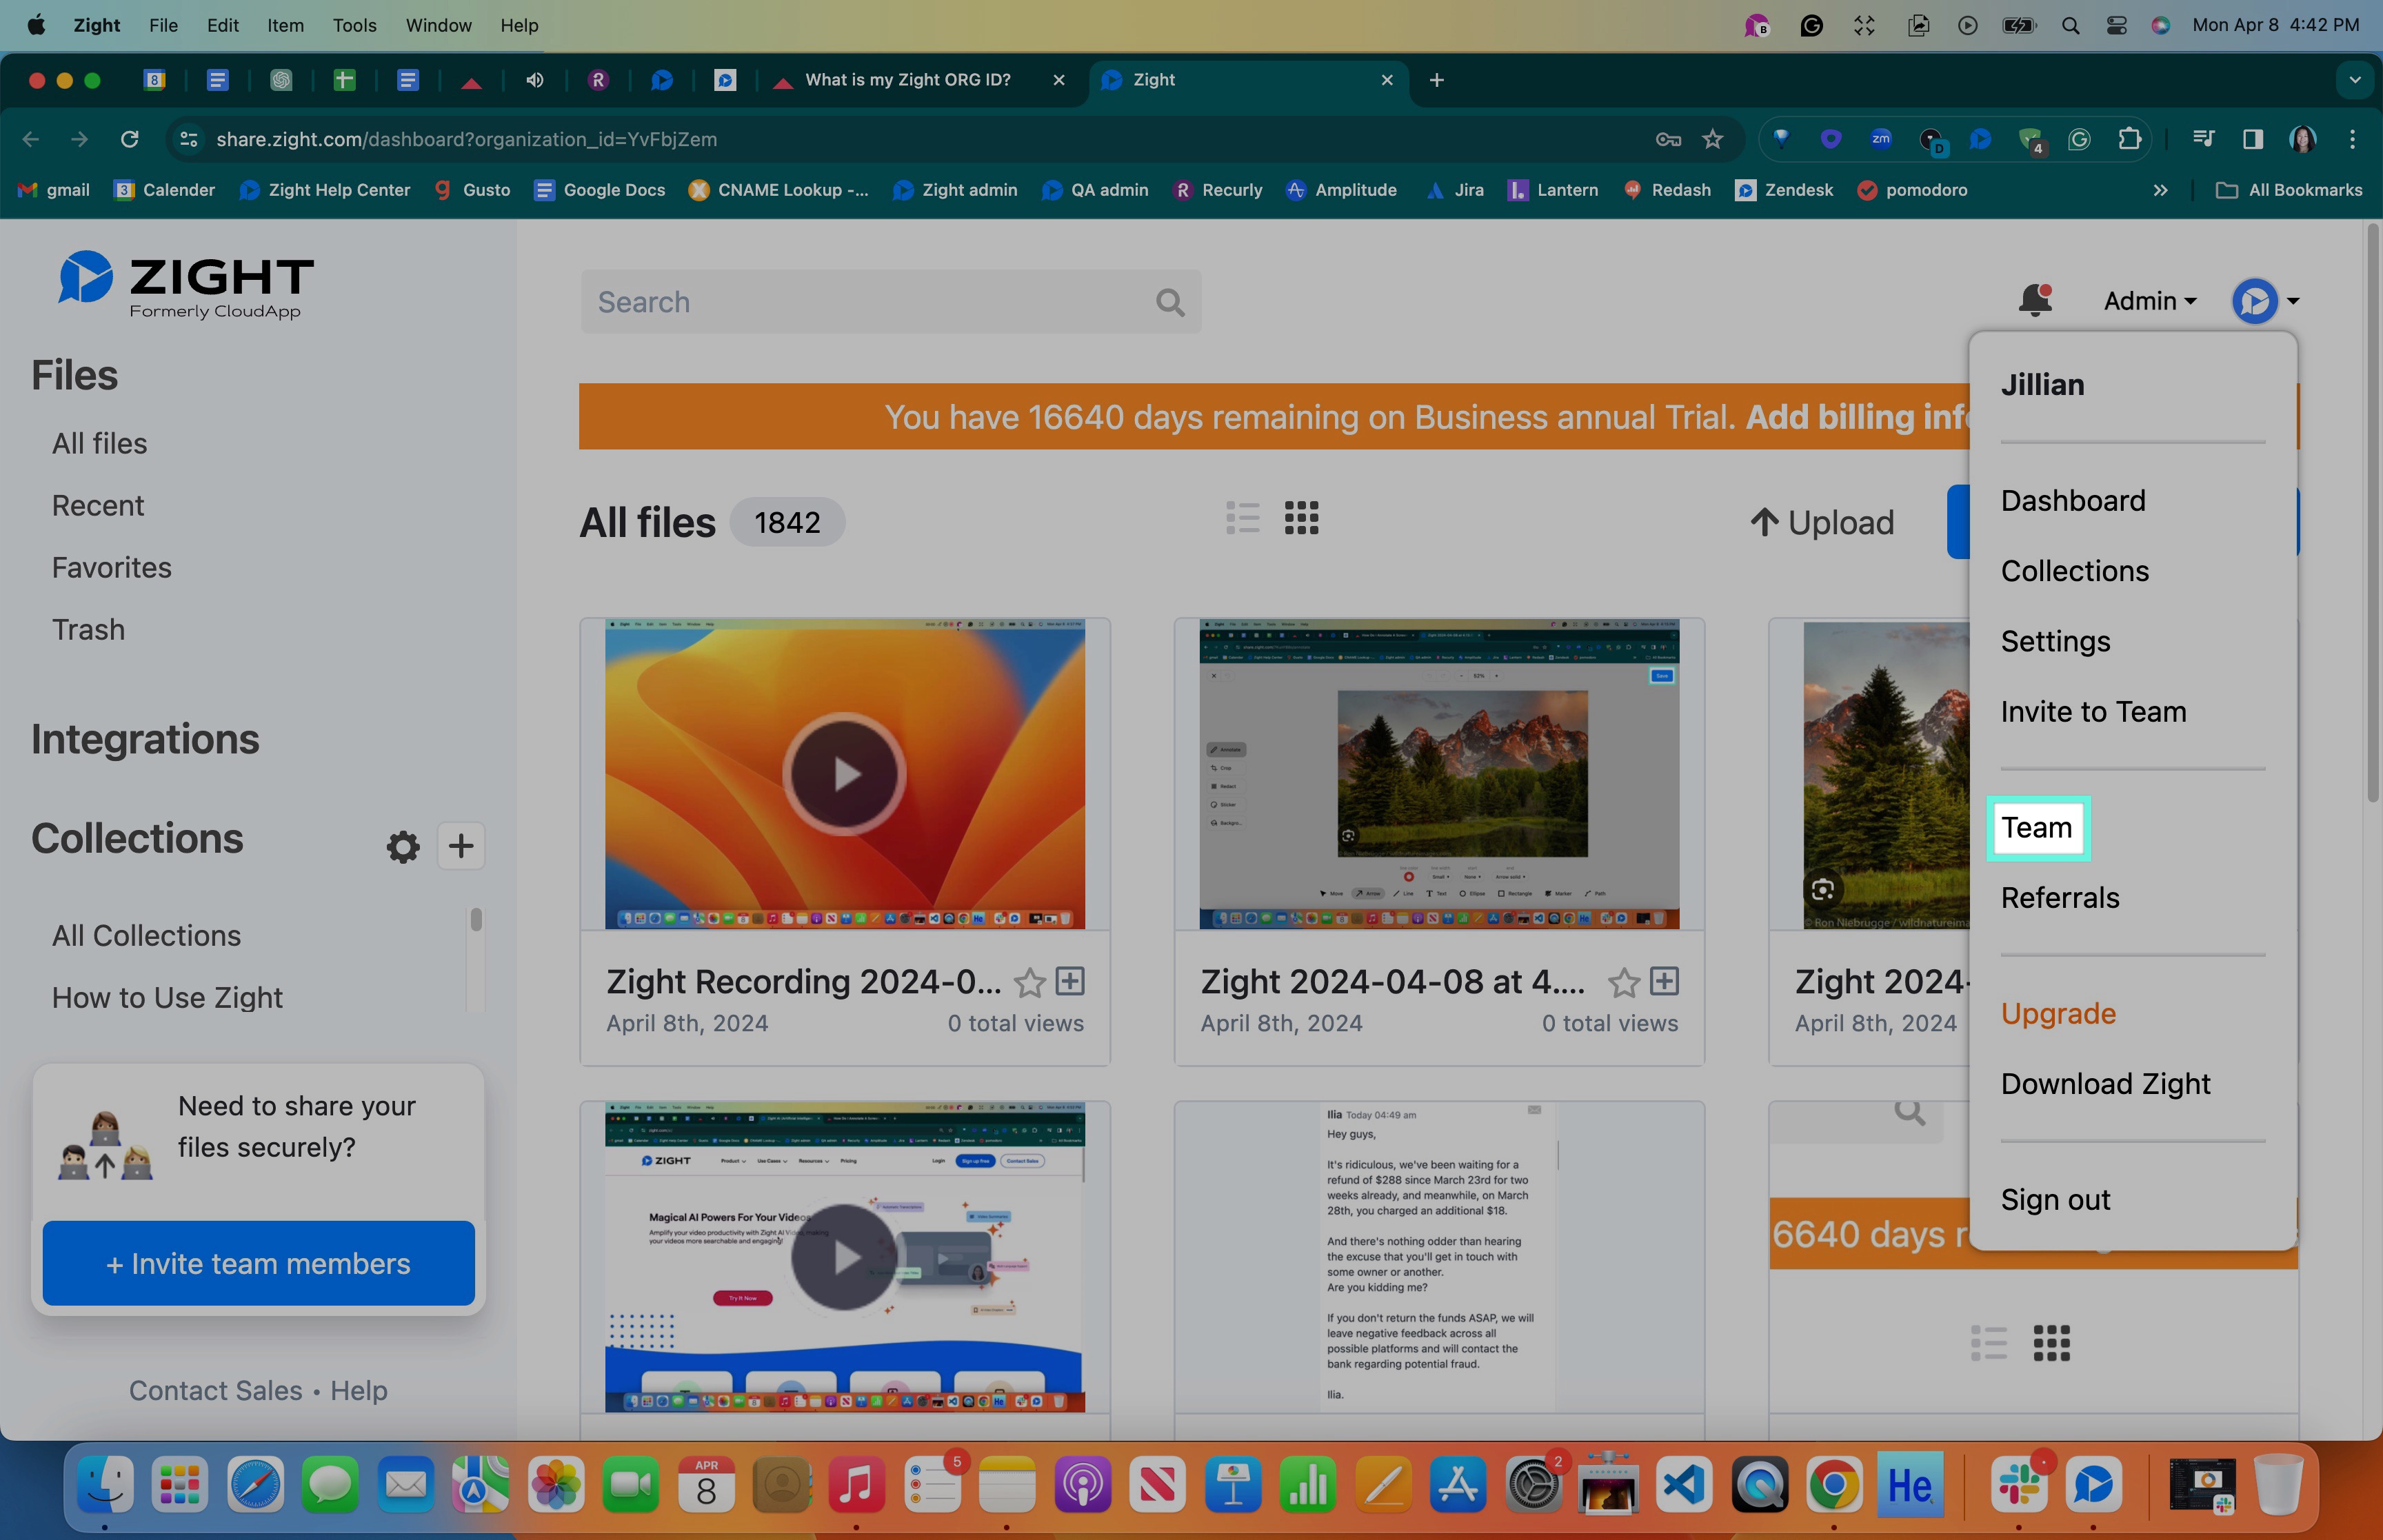Click Invite team members button
Viewport: 2383px width, 1540px height.
tap(258, 1263)
